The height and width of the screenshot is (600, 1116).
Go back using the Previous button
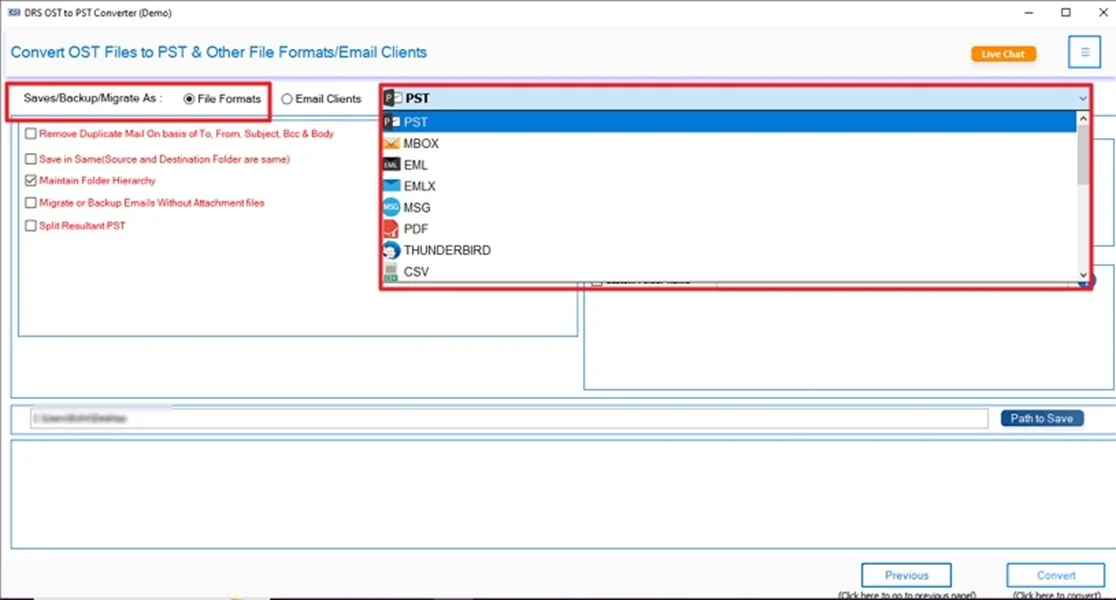click(x=906, y=574)
